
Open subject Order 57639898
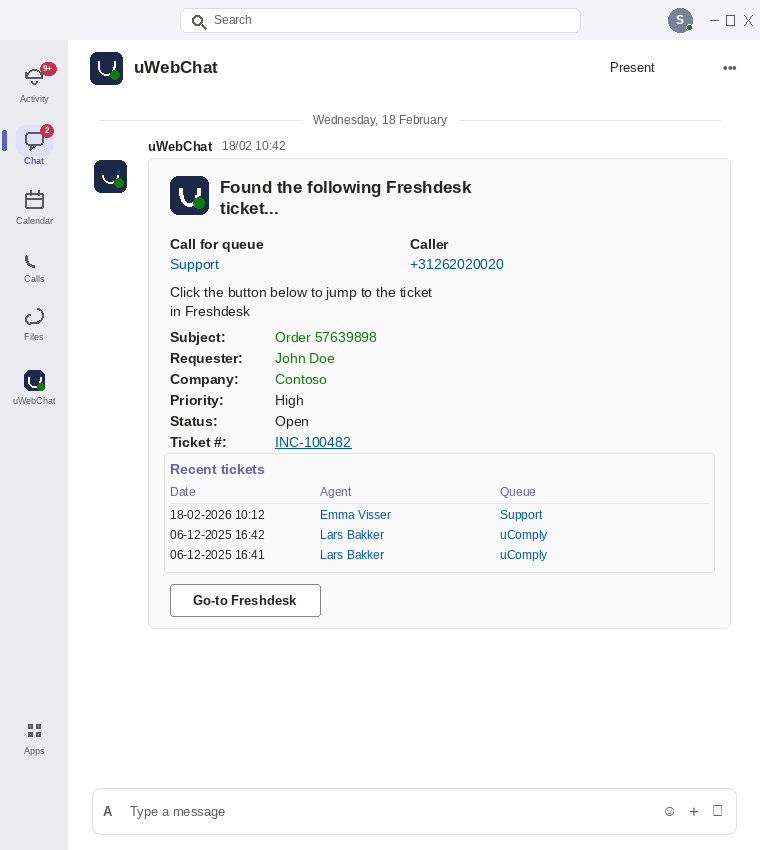click(326, 337)
